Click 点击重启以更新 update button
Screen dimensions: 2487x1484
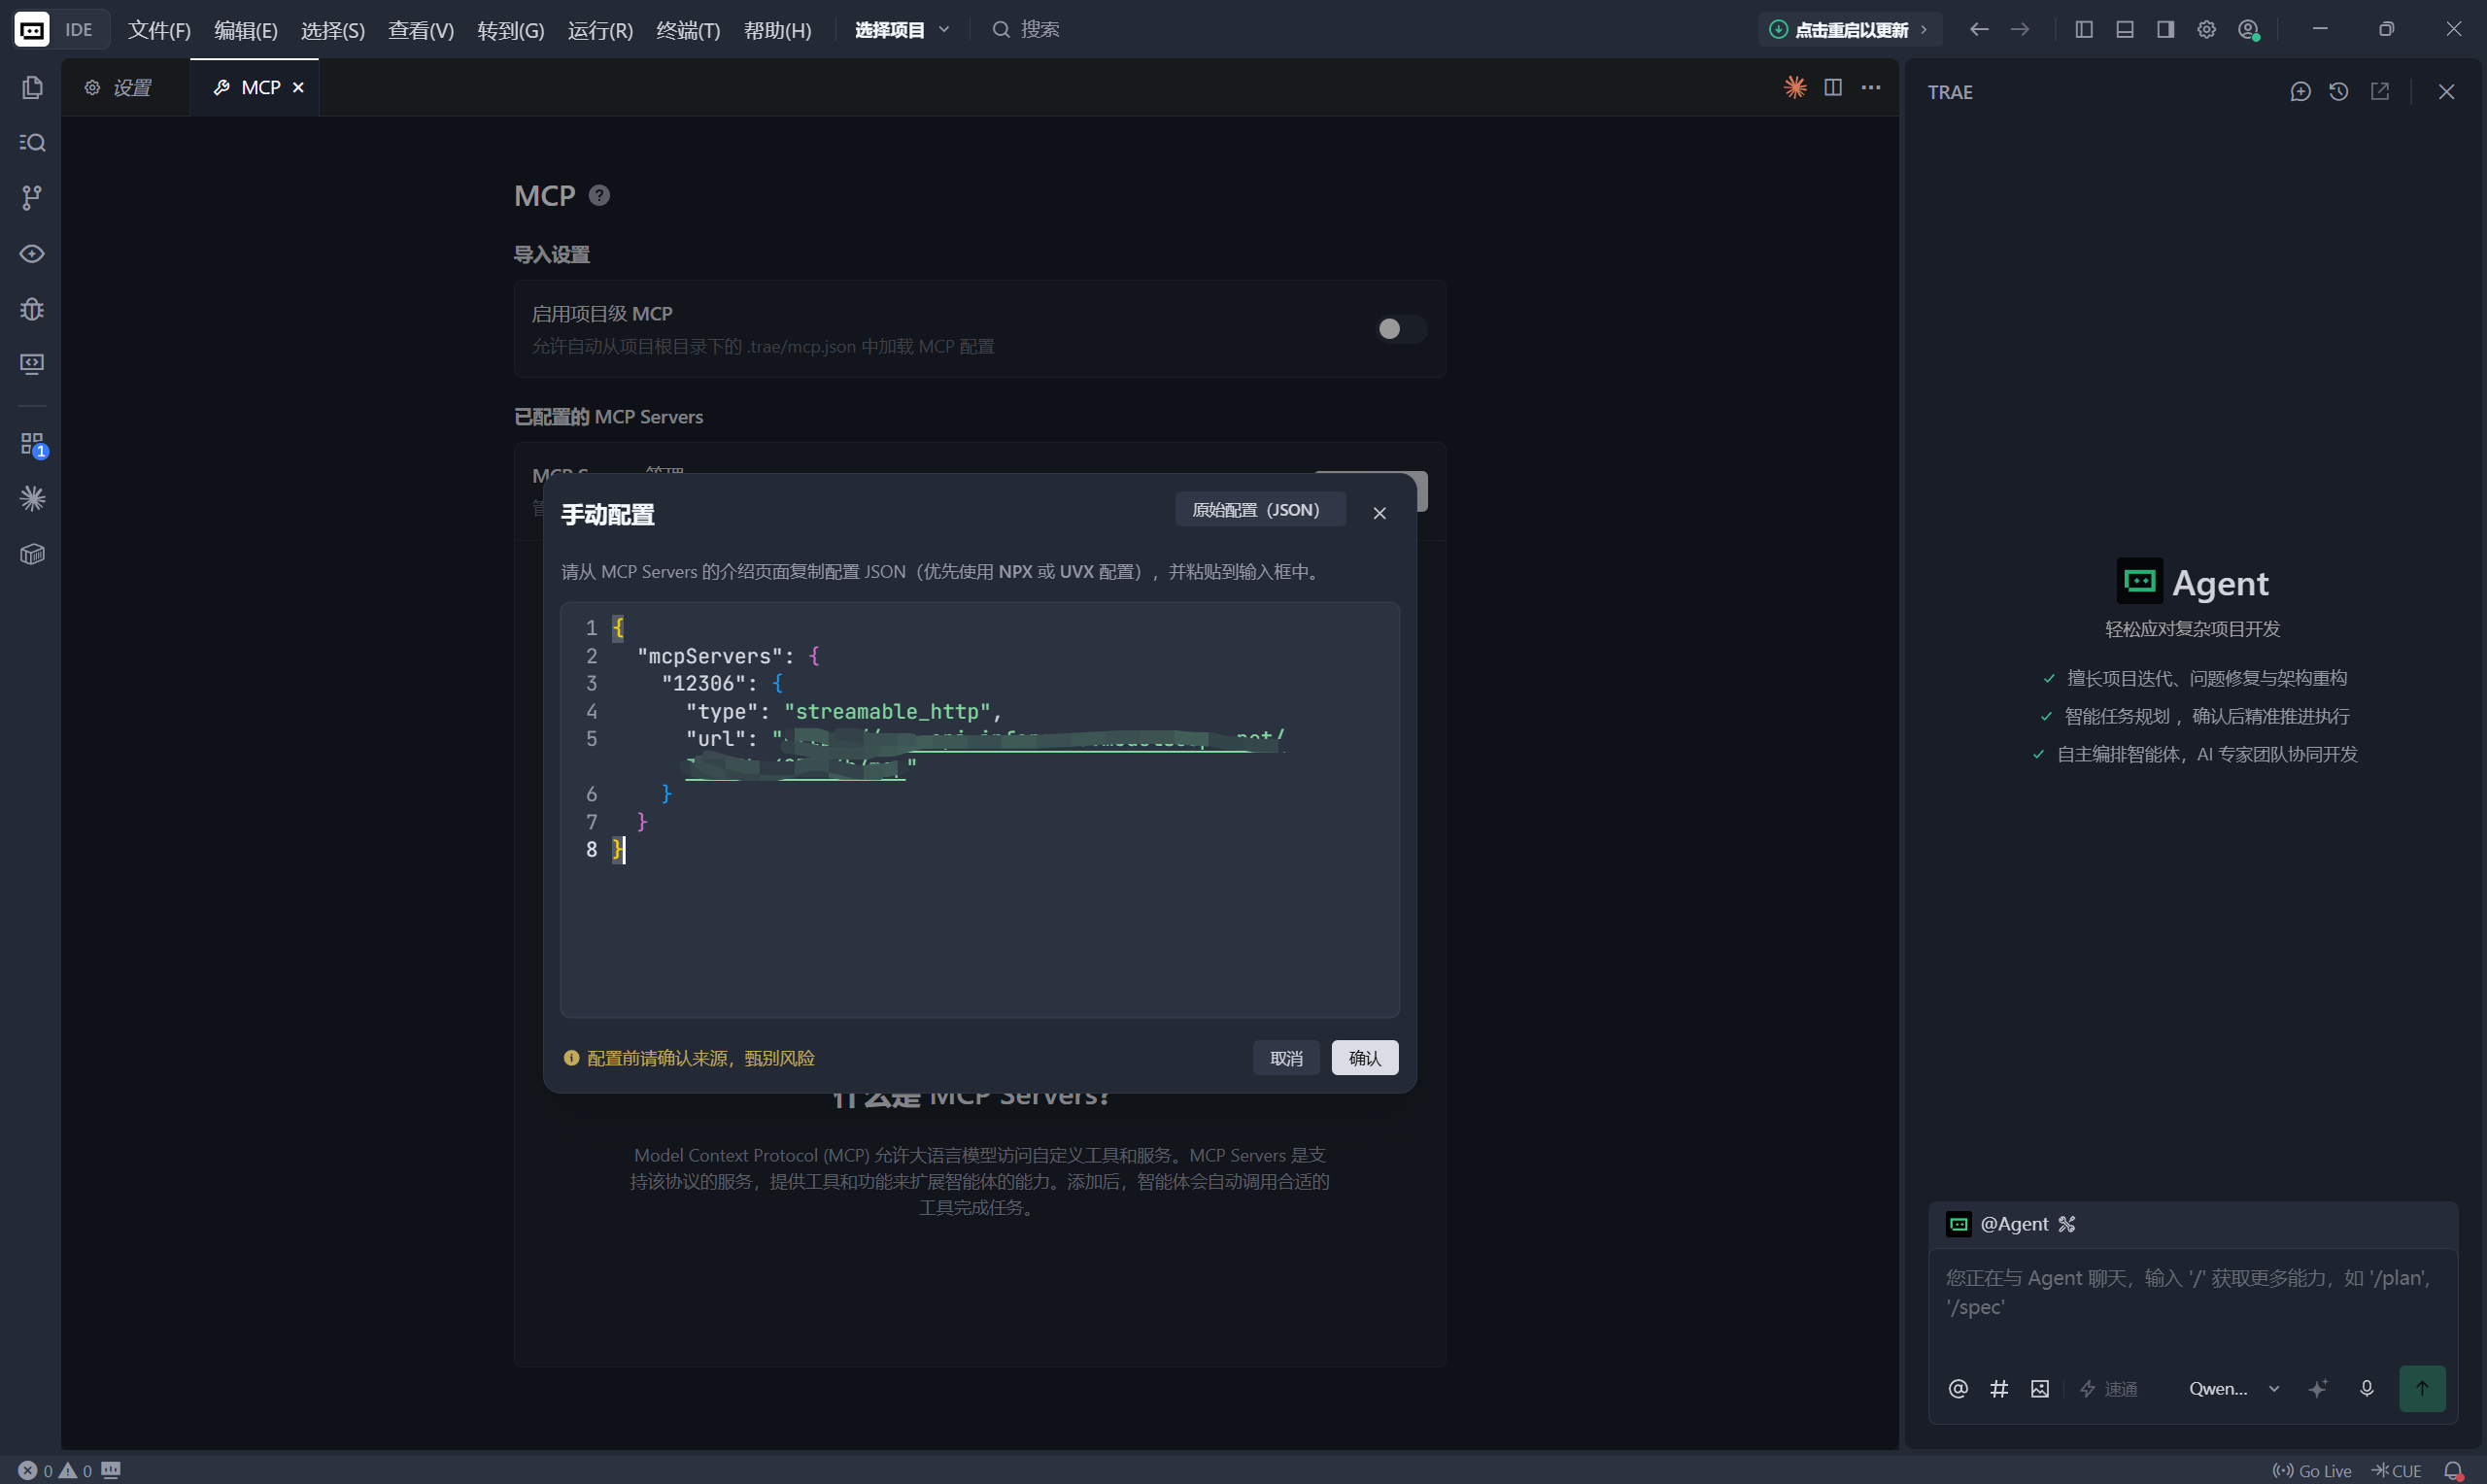pos(1849,30)
